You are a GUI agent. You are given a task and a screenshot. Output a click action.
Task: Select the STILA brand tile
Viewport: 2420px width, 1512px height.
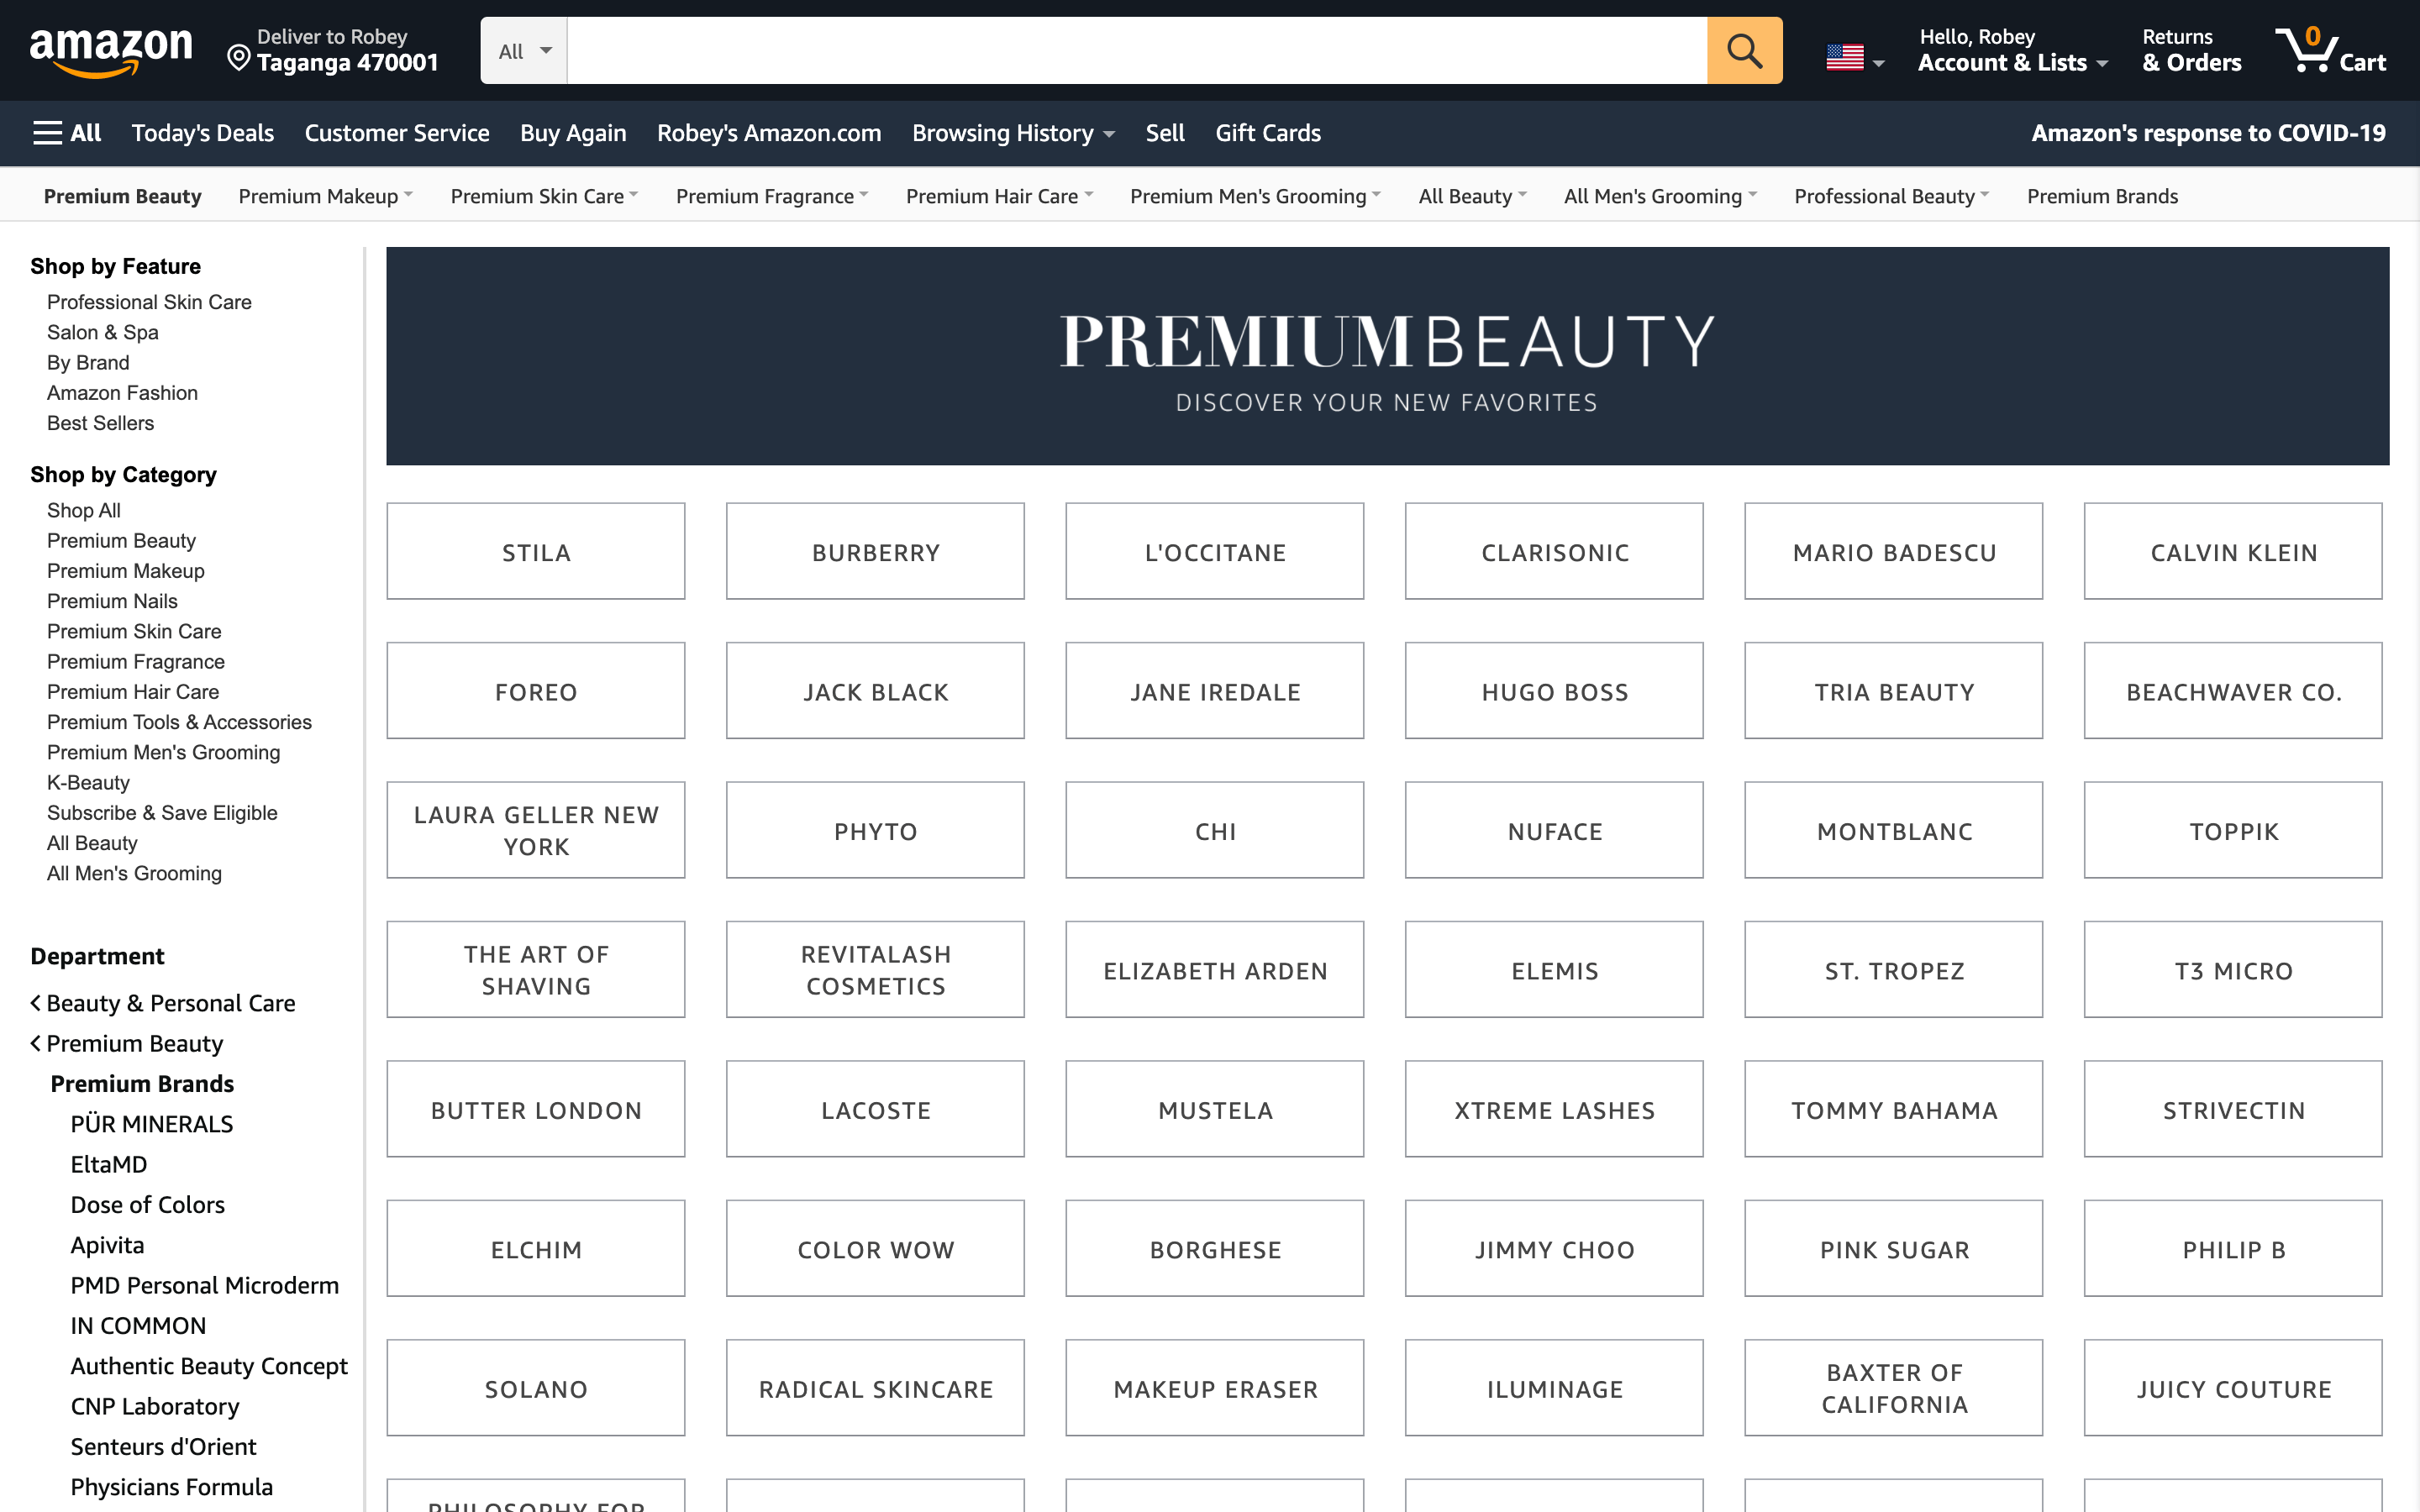(536, 552)
